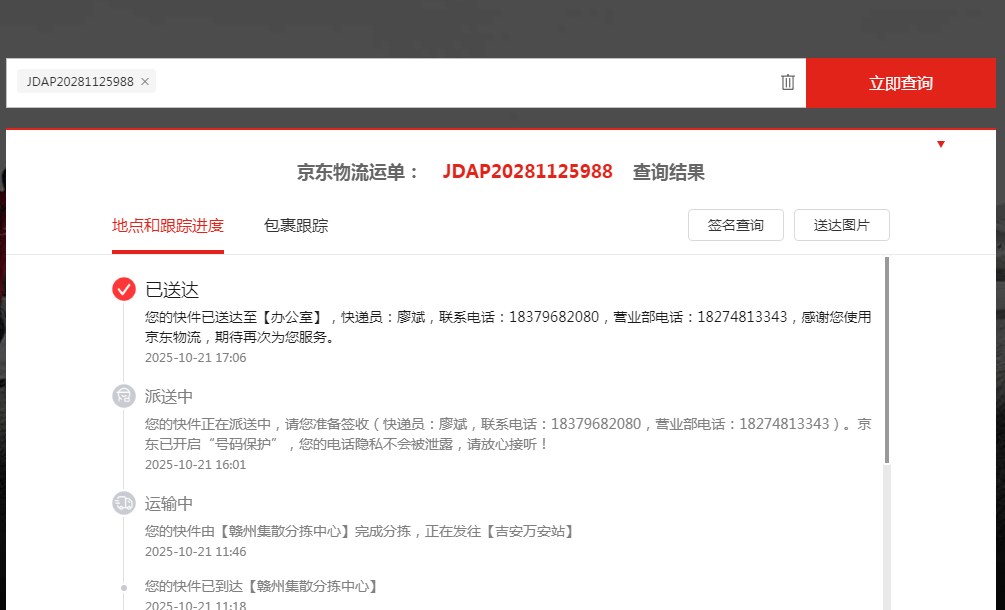Image resolution: width=1005 pixels, height=610 pixels.
Task: Click the timeline dot for 已到达赣州集散分拣中心
Action: point(124,587)
